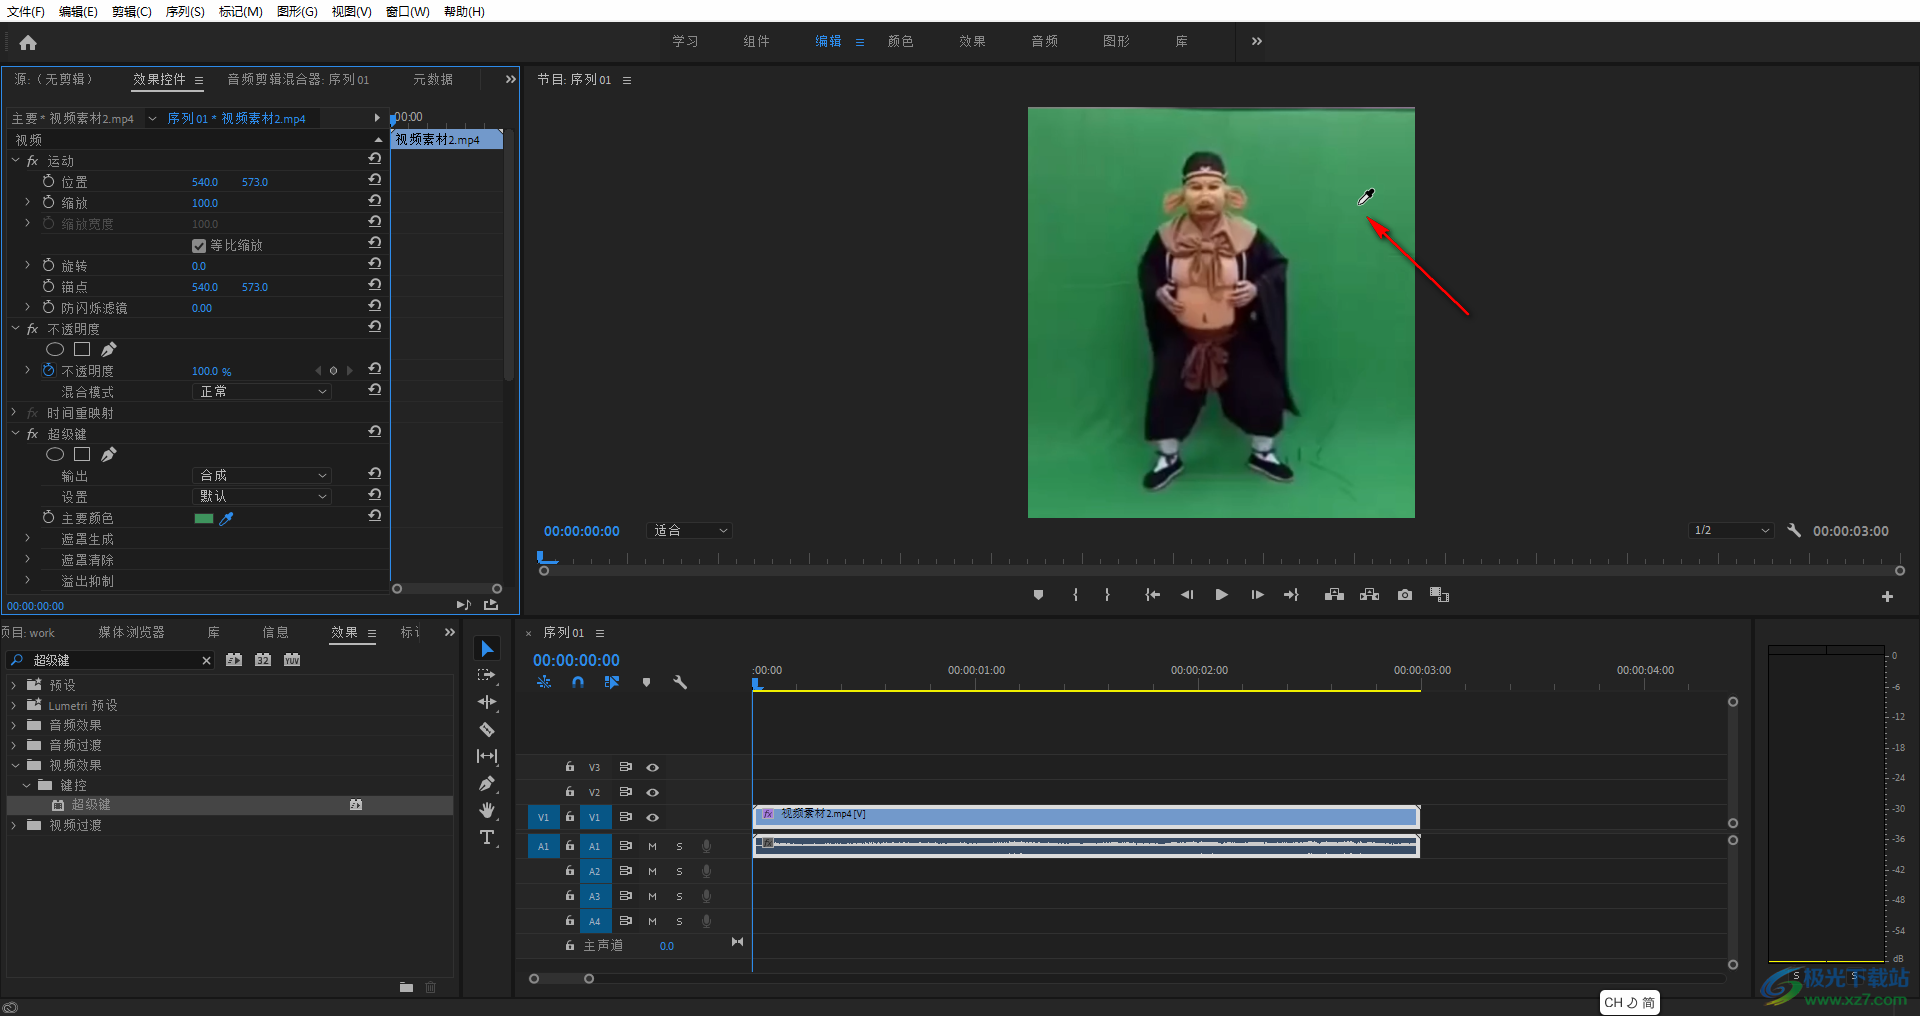The image size is (1920, 1016).
Task: Expand the Audio Transitions folder
Action: pos(14,745)
